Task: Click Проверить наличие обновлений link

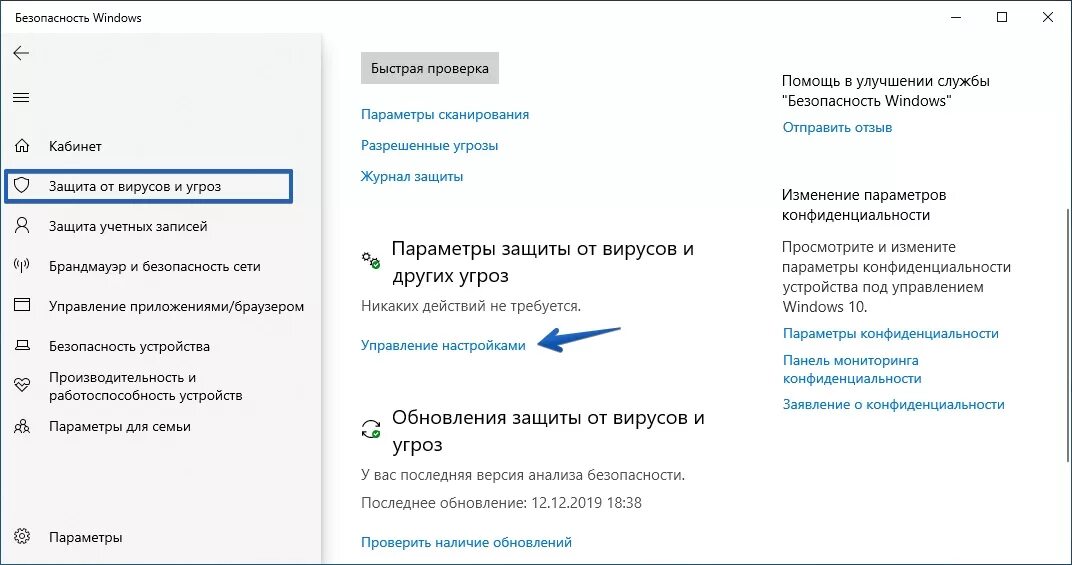Action: pos(466,542)
